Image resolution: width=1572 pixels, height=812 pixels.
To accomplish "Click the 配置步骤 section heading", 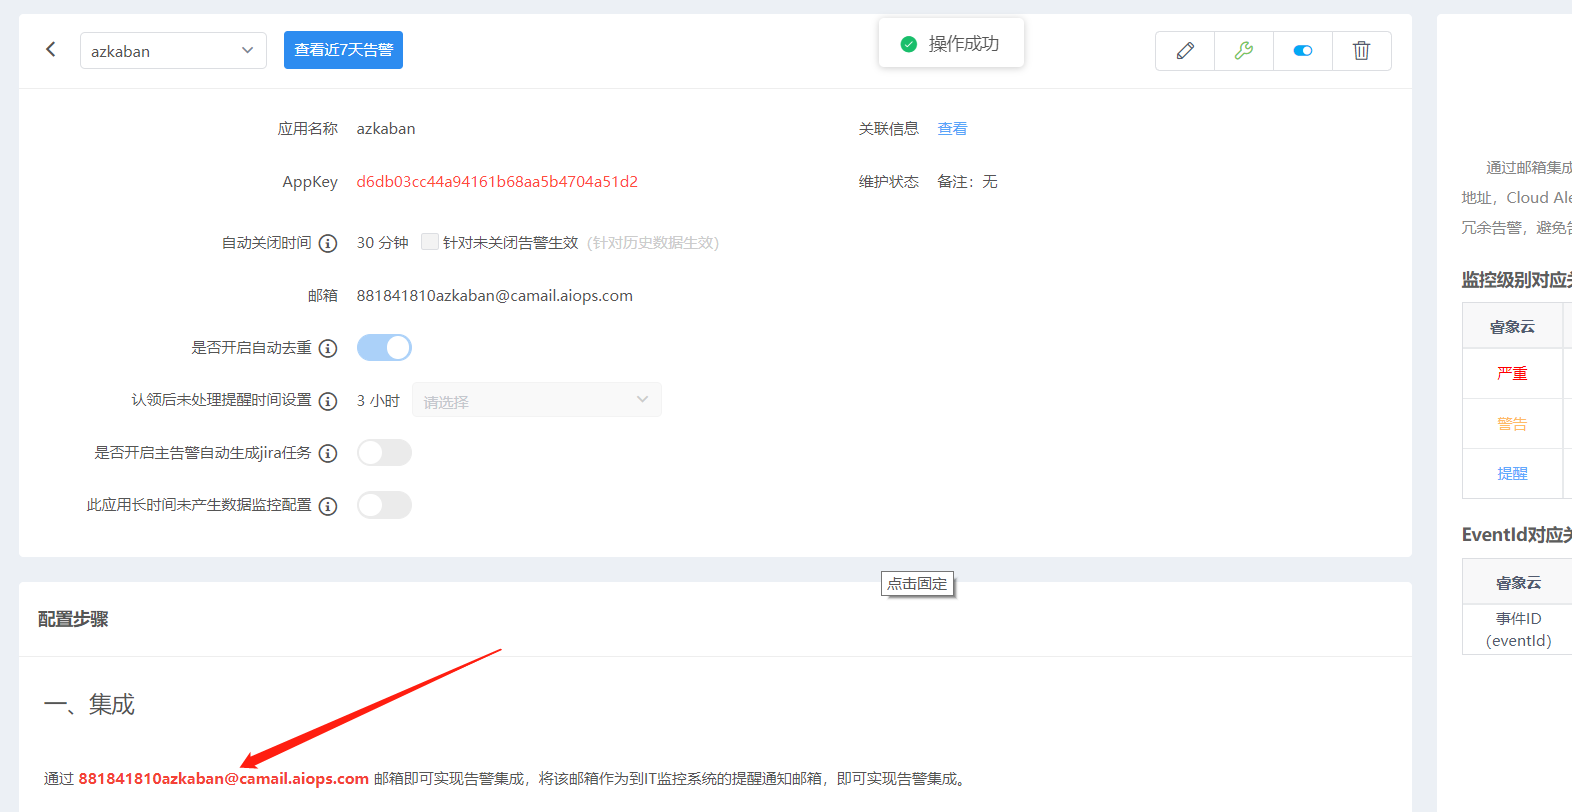I will click(x=73, y=619).
